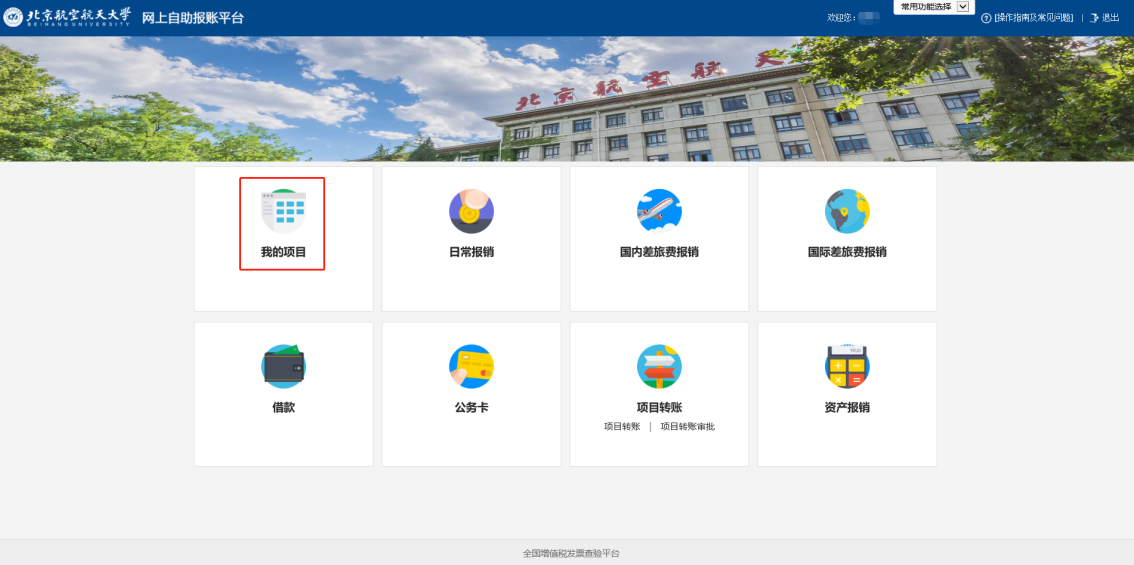Click the 借款 wallet icon
1134x565 pixels.
point(283,367)
